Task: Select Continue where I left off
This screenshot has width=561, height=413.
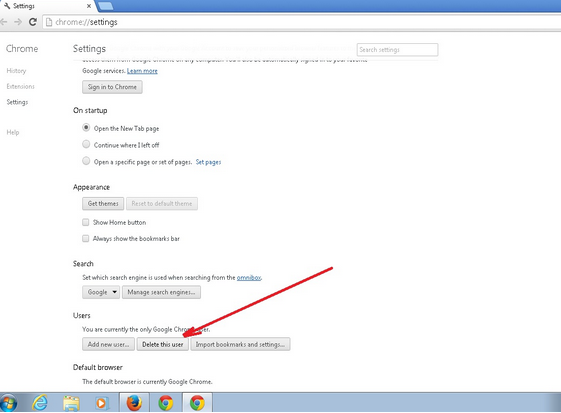Action: (86, 144)
